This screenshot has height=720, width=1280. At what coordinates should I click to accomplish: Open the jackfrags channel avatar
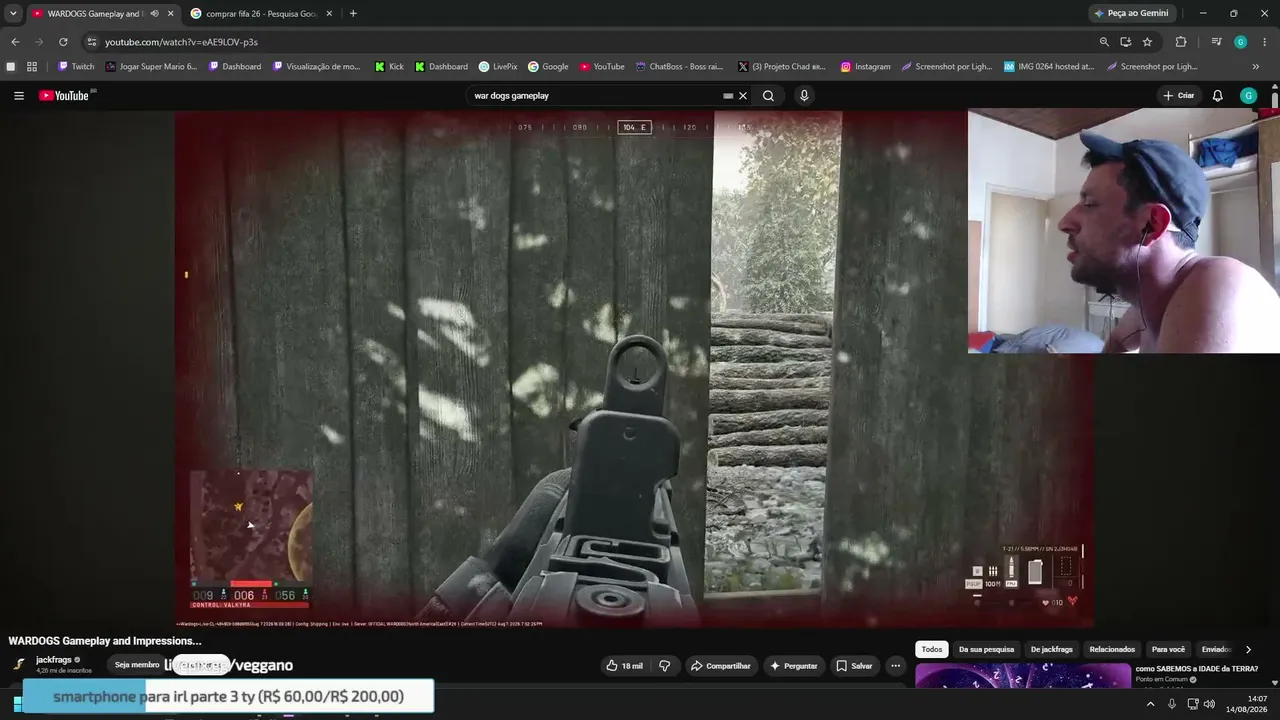point(19,664)
